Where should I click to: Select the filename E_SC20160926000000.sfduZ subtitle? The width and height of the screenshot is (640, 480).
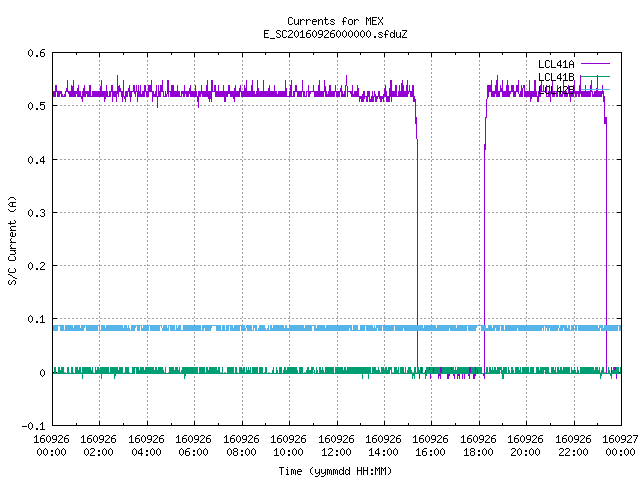(x=335, y=34)
